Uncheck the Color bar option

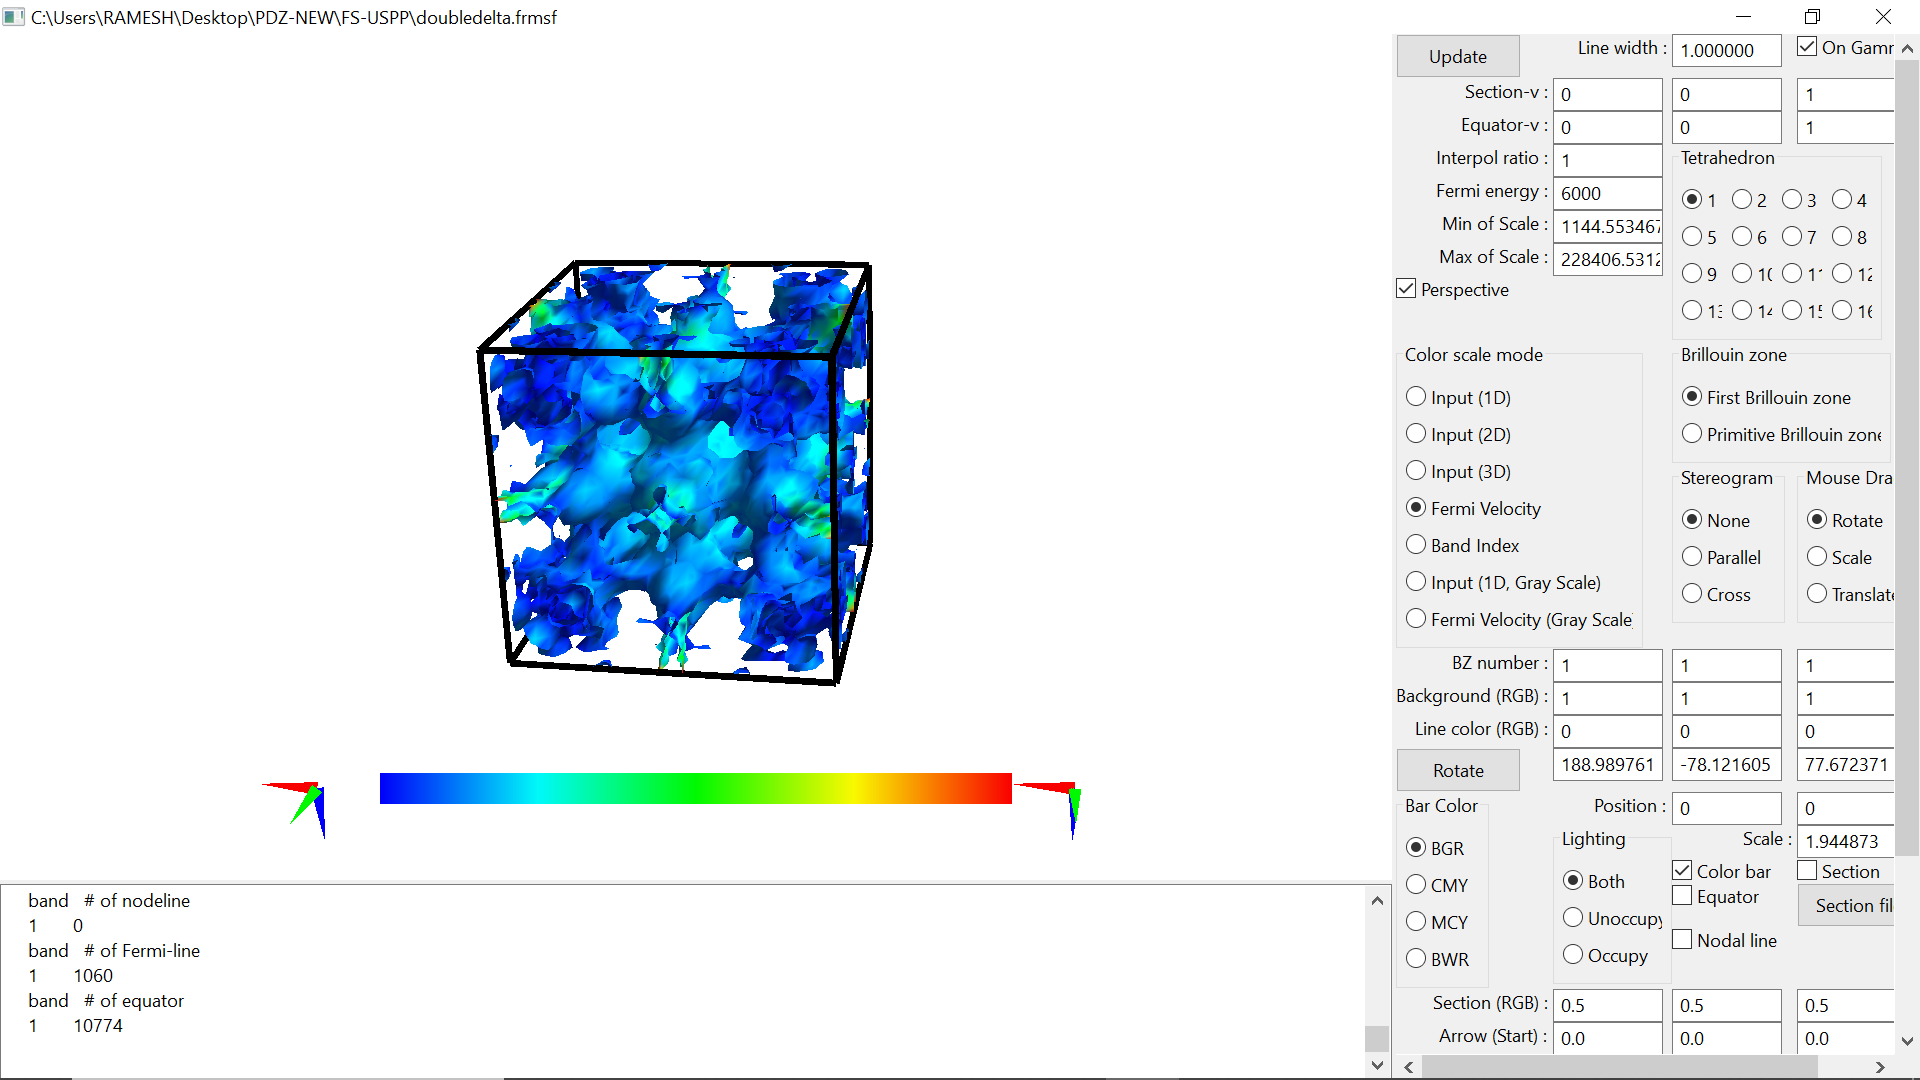click(1683, 870)
